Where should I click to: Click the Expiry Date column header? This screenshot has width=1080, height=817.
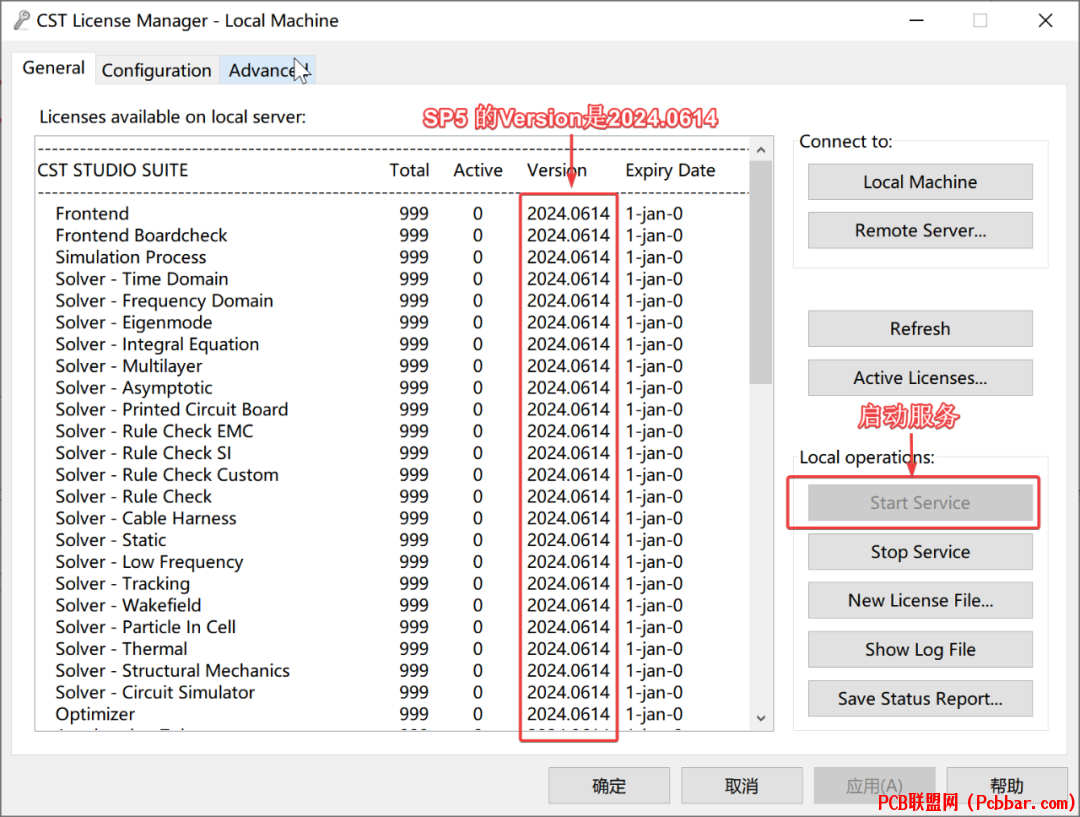(670, 171)
